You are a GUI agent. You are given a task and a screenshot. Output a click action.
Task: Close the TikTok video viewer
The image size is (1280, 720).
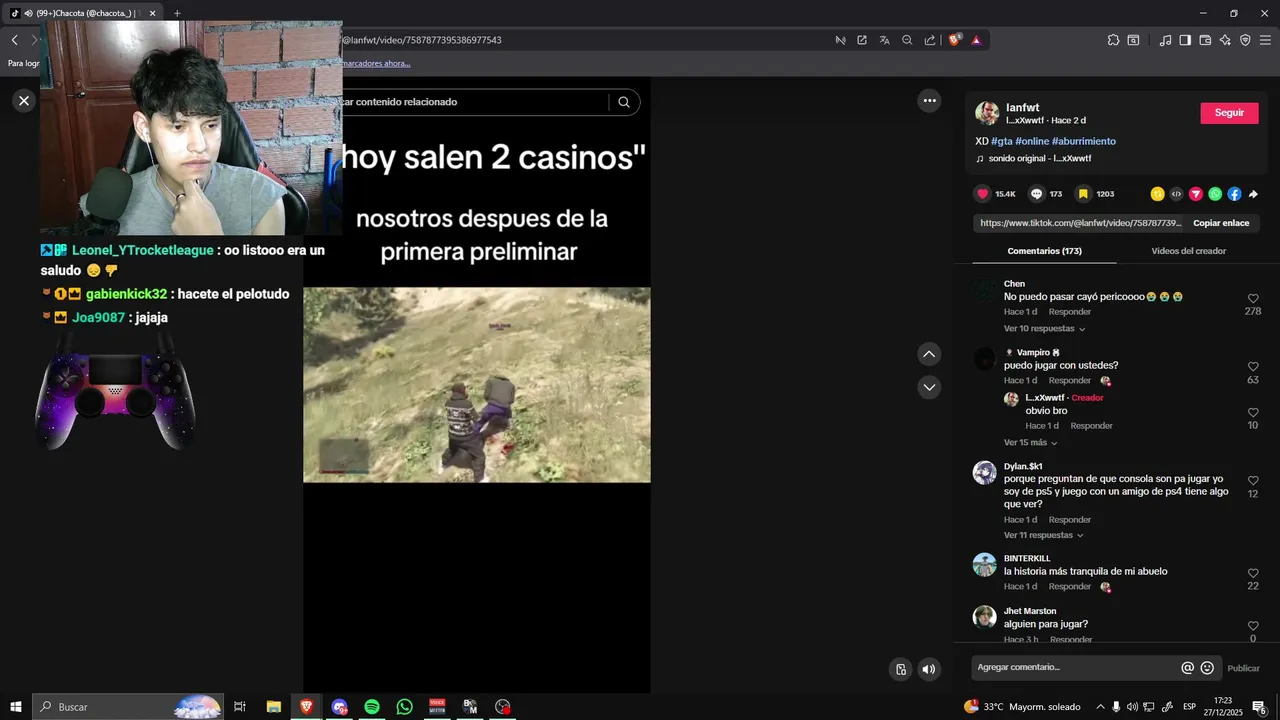24,100
